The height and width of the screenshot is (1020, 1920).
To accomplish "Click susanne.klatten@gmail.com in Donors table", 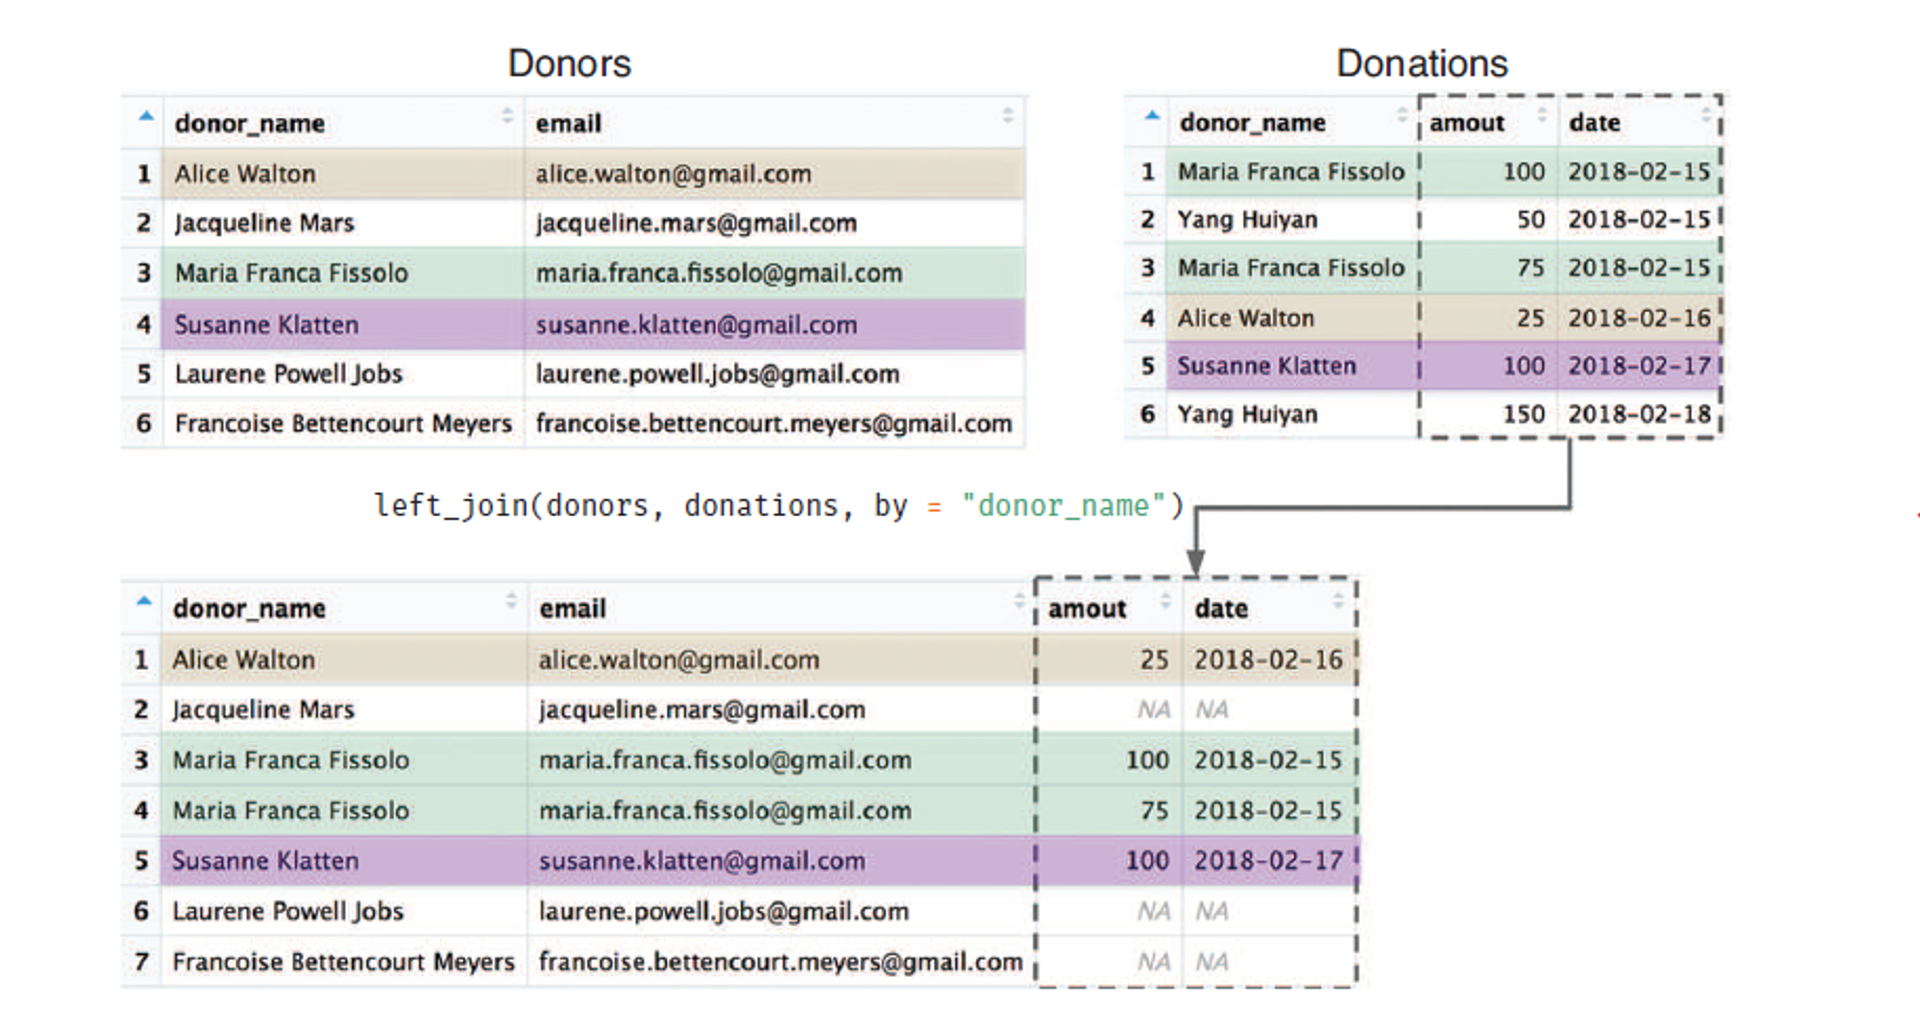I will pos(696,325).
